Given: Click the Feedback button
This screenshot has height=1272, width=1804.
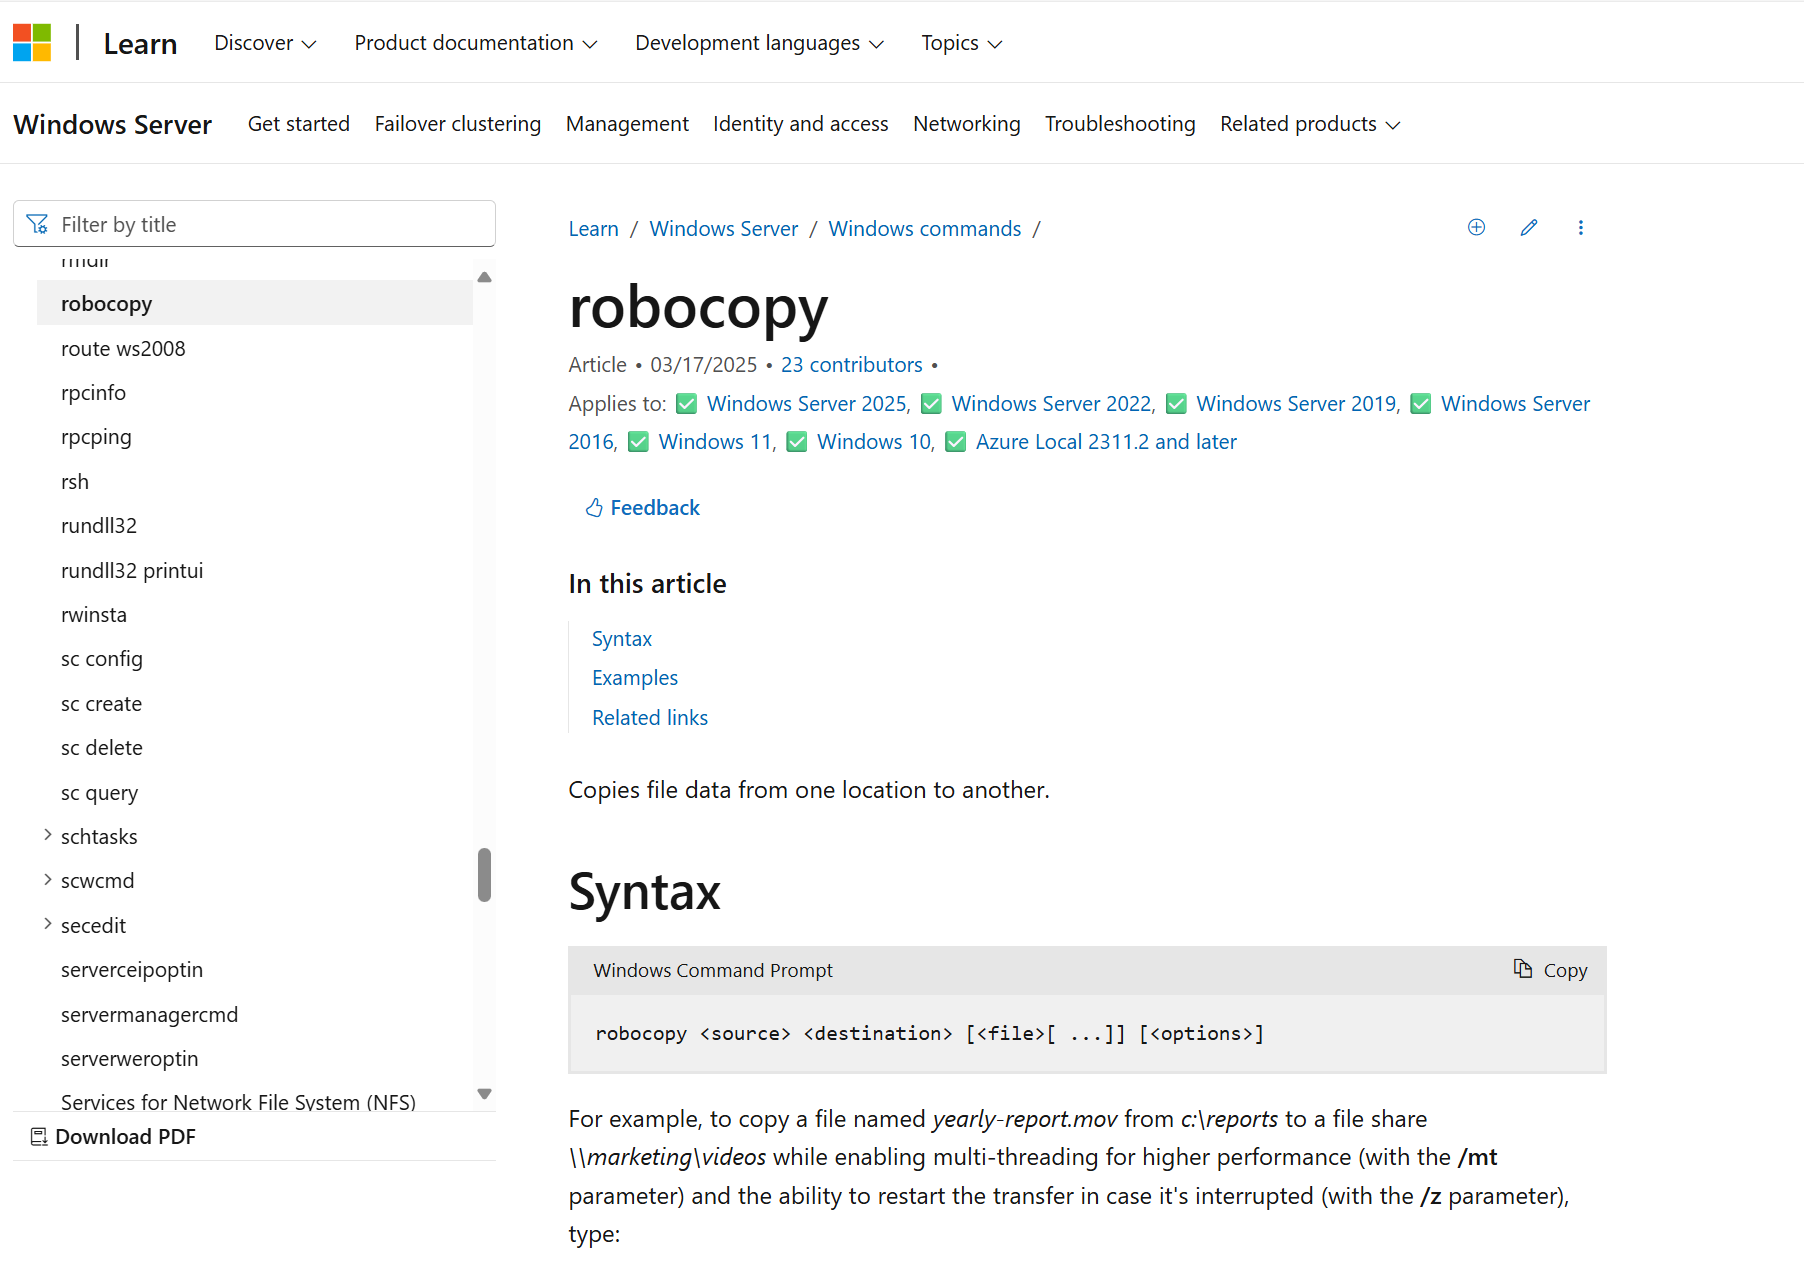Looking at the screenshot, I should (642, 507).
